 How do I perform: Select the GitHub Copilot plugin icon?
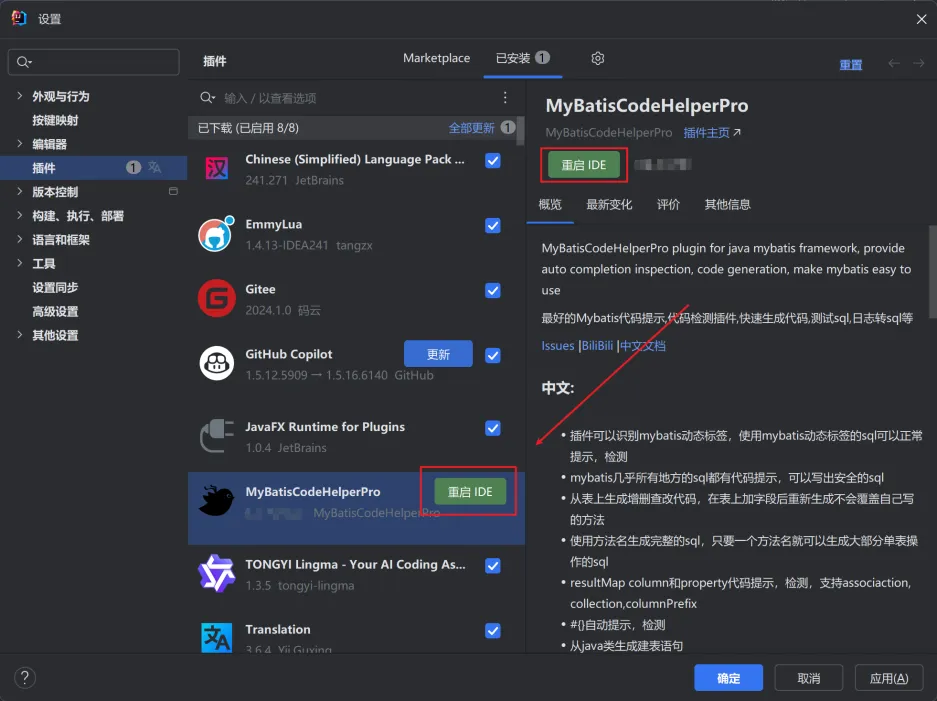(x=216, y=363)
